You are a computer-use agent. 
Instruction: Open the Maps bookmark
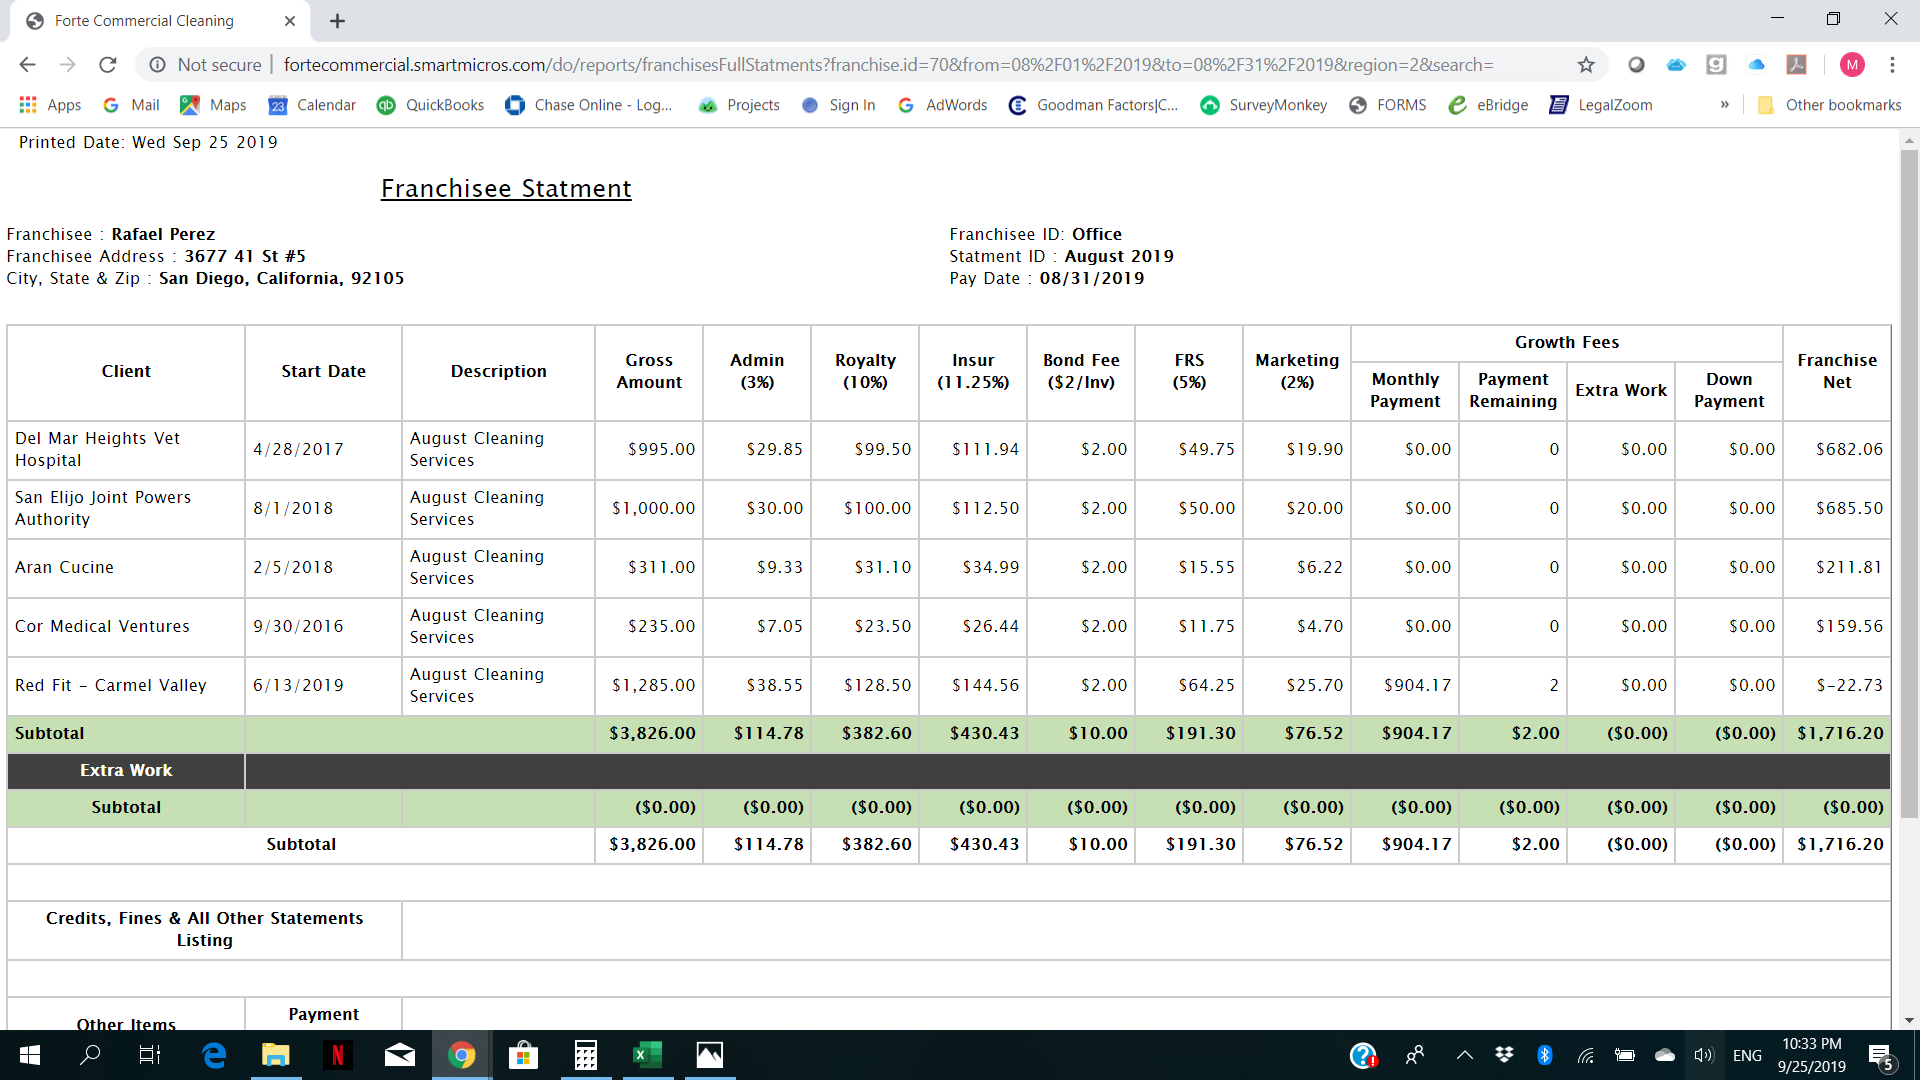coord(213,105)
